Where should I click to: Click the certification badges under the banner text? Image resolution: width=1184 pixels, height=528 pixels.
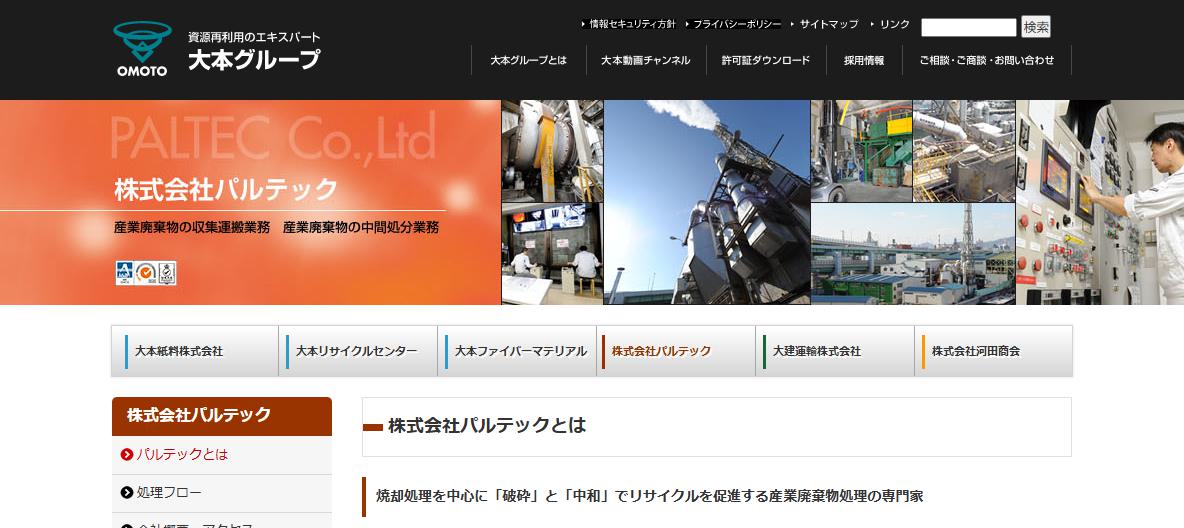146,273
